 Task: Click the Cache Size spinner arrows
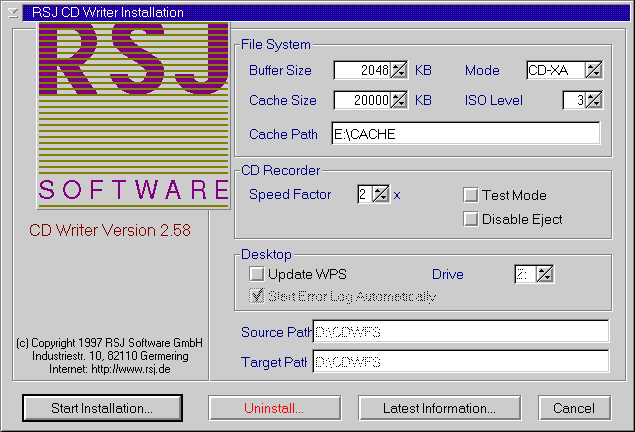[399, 100]
